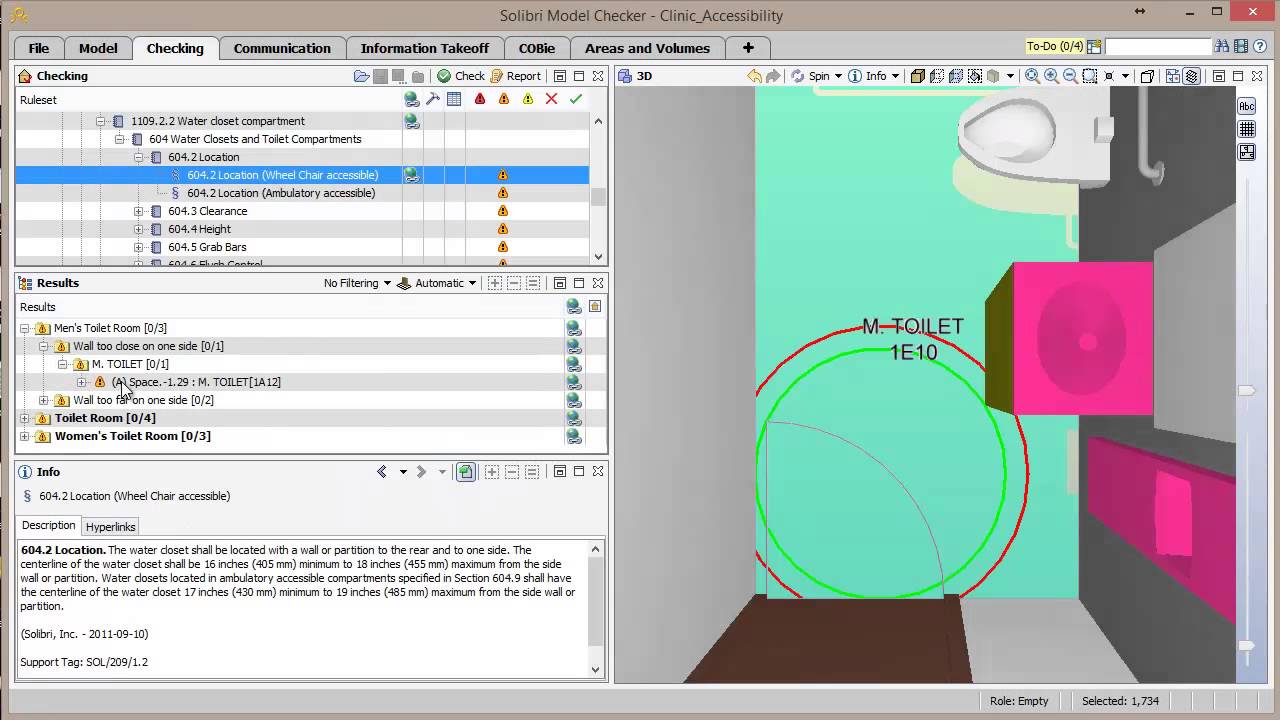The height and width of the screenshot is (720, 1280).
Task: Click the Check button
Action: (461, 76)
